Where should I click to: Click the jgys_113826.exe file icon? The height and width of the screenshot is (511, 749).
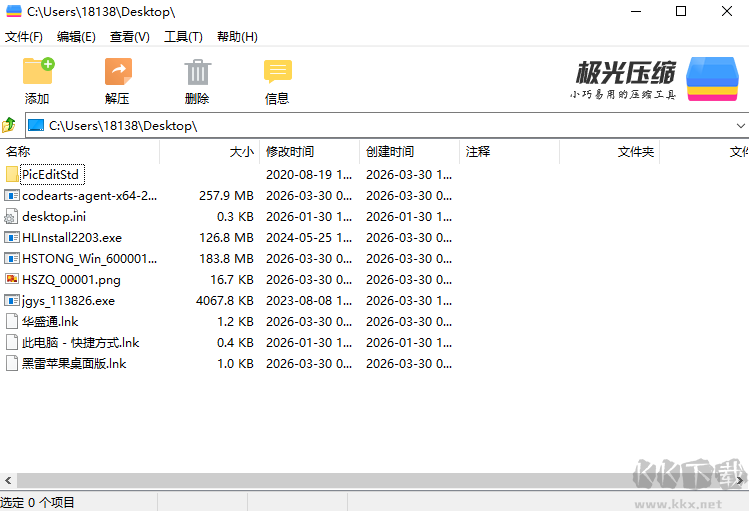pyautogui.click(x=12, y=300)
